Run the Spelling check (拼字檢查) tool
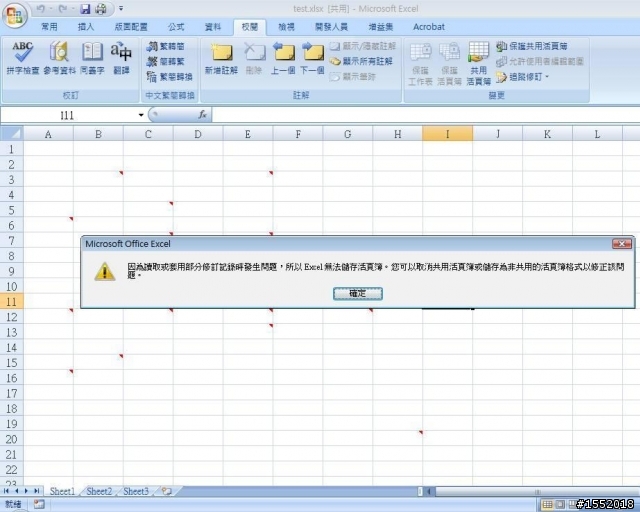Screen dimensions: 640x512 coord(23,58)
